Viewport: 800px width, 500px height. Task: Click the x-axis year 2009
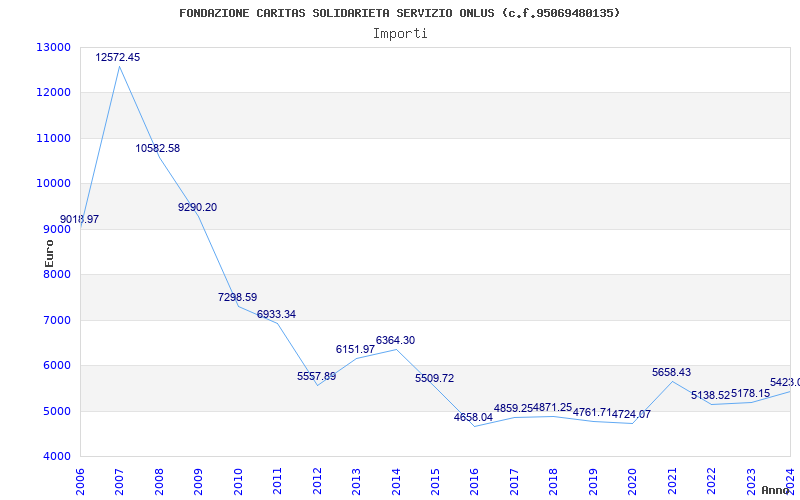pos(198,482)
